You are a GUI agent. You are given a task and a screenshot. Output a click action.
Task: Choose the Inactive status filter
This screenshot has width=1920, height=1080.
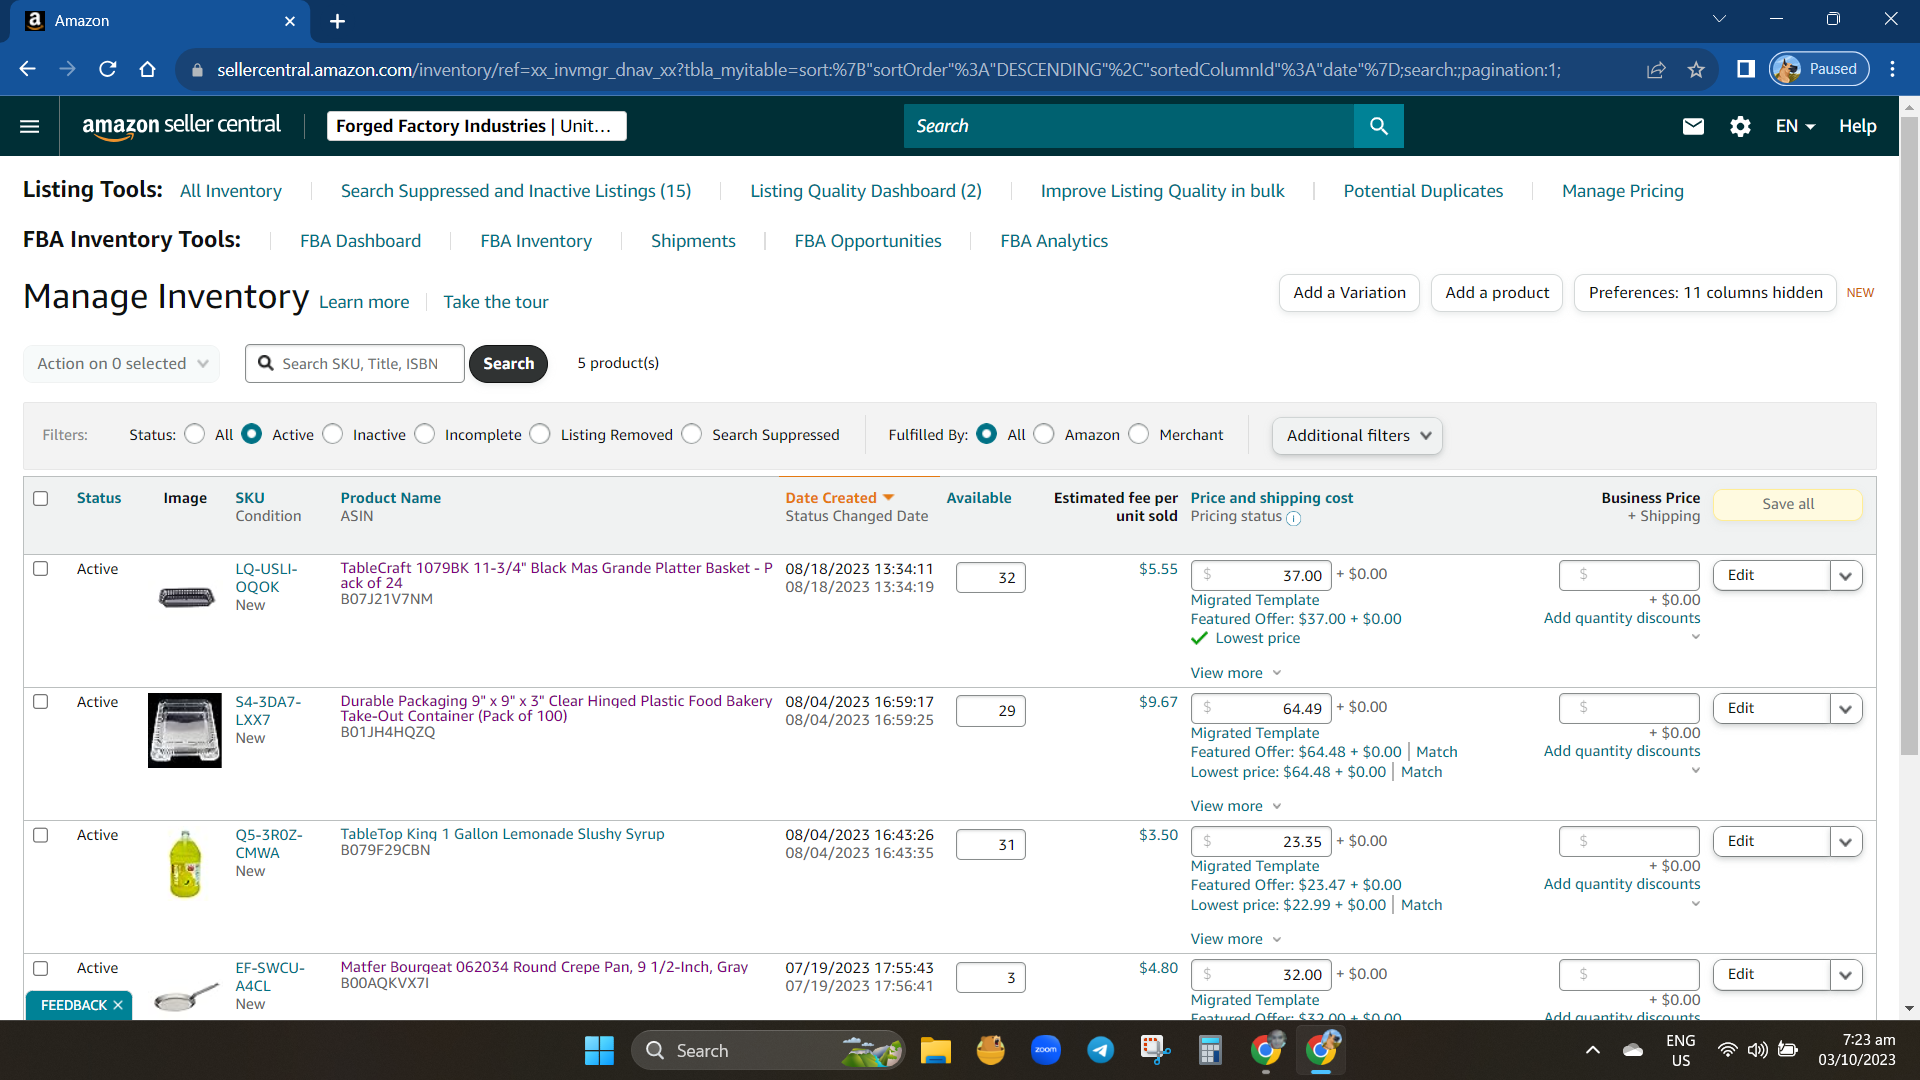[x=333, y=434]
